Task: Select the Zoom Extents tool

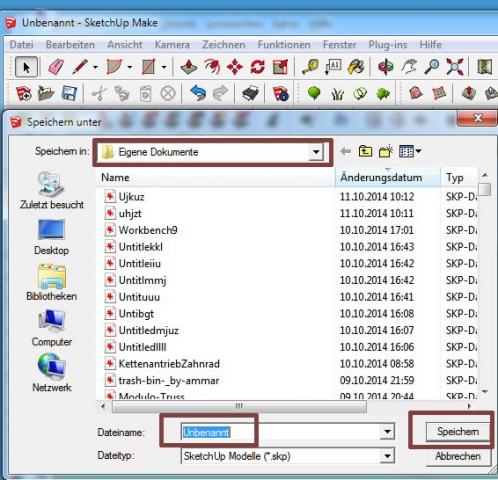Action: [x=455, y=67]
